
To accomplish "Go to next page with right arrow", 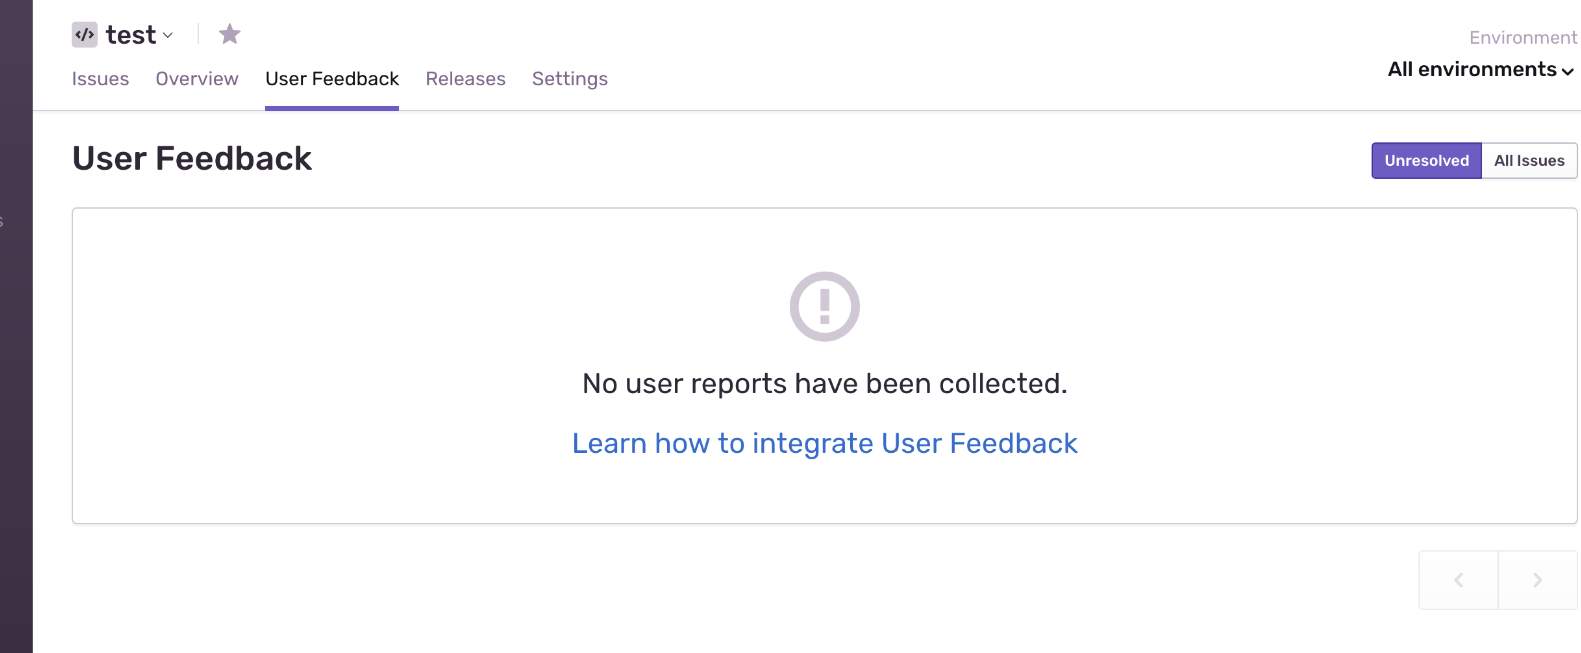I will click(1537, 580).
